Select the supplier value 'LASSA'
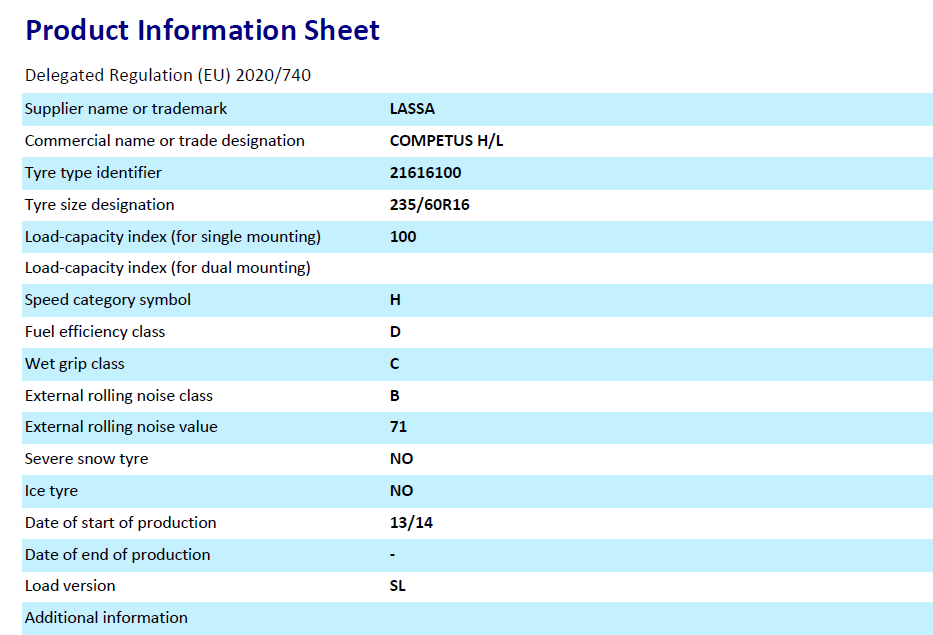The width and height of the screenshot is (933, 635). point(412,109)
